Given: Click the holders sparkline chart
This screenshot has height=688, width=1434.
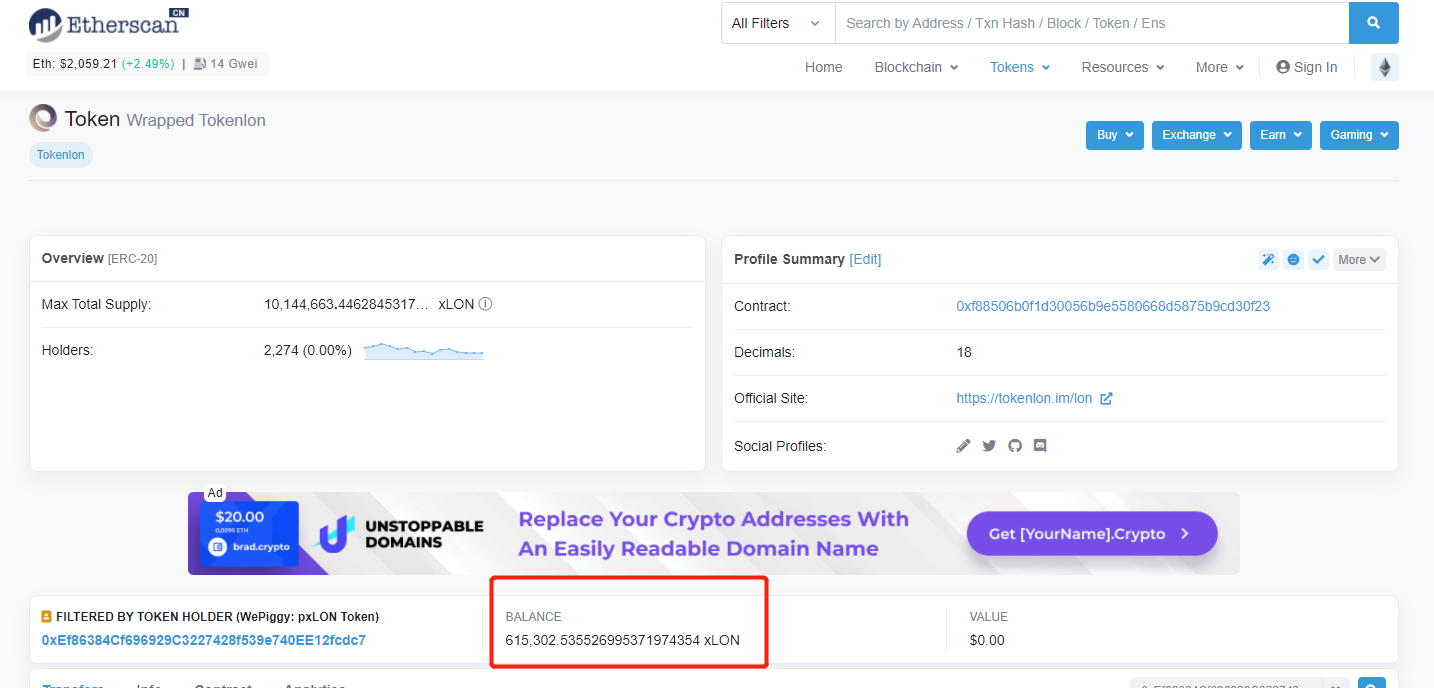Looking at the screenshot, I should point(424,350).
